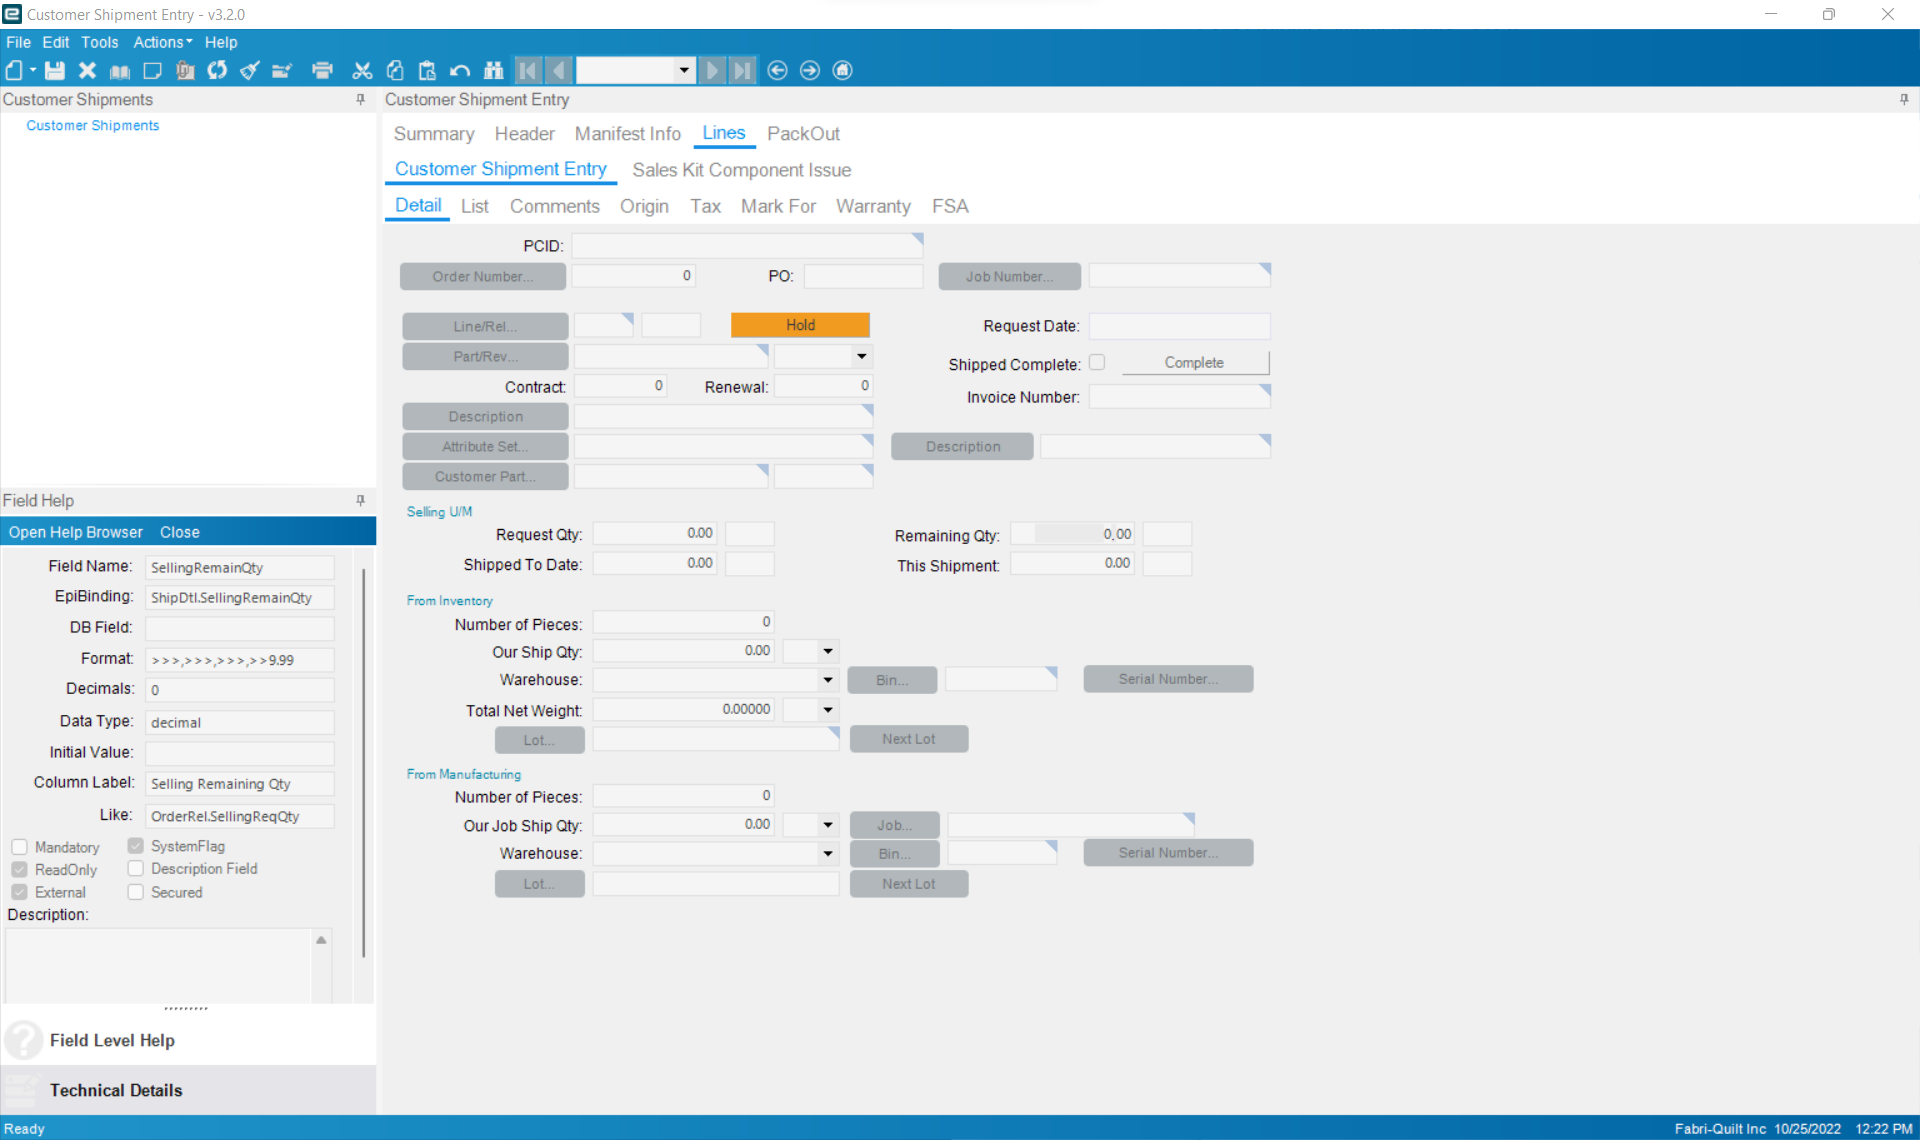
Task: Click the Next Lot button under From Manufacturing
Action: [908, 884]
